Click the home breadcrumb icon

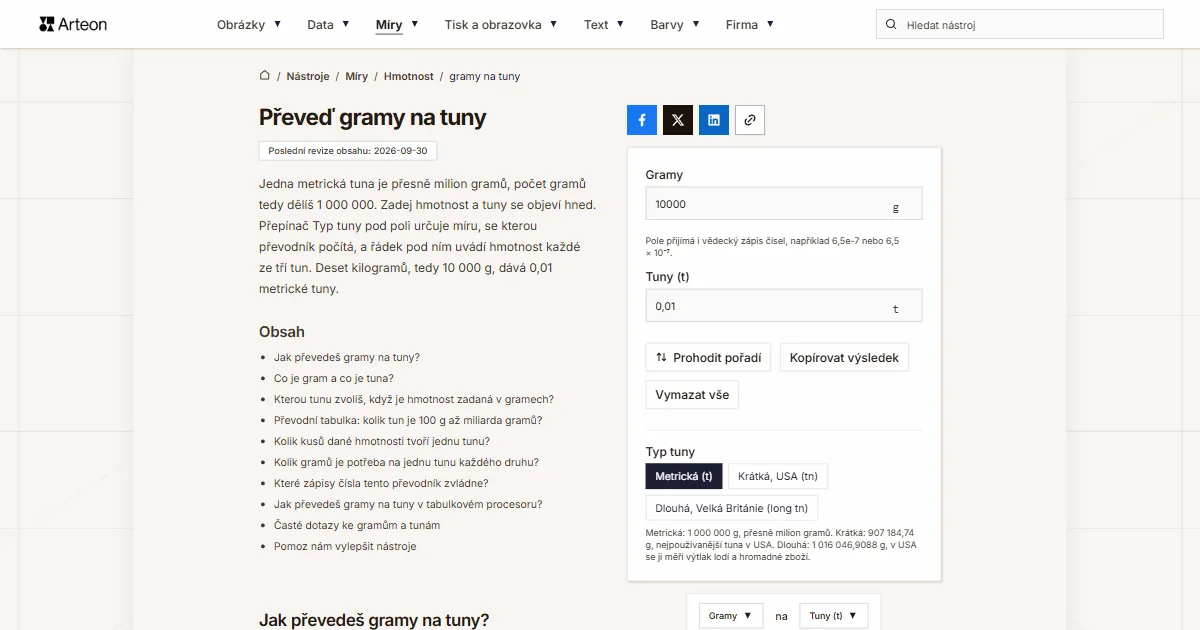(265, 76)
